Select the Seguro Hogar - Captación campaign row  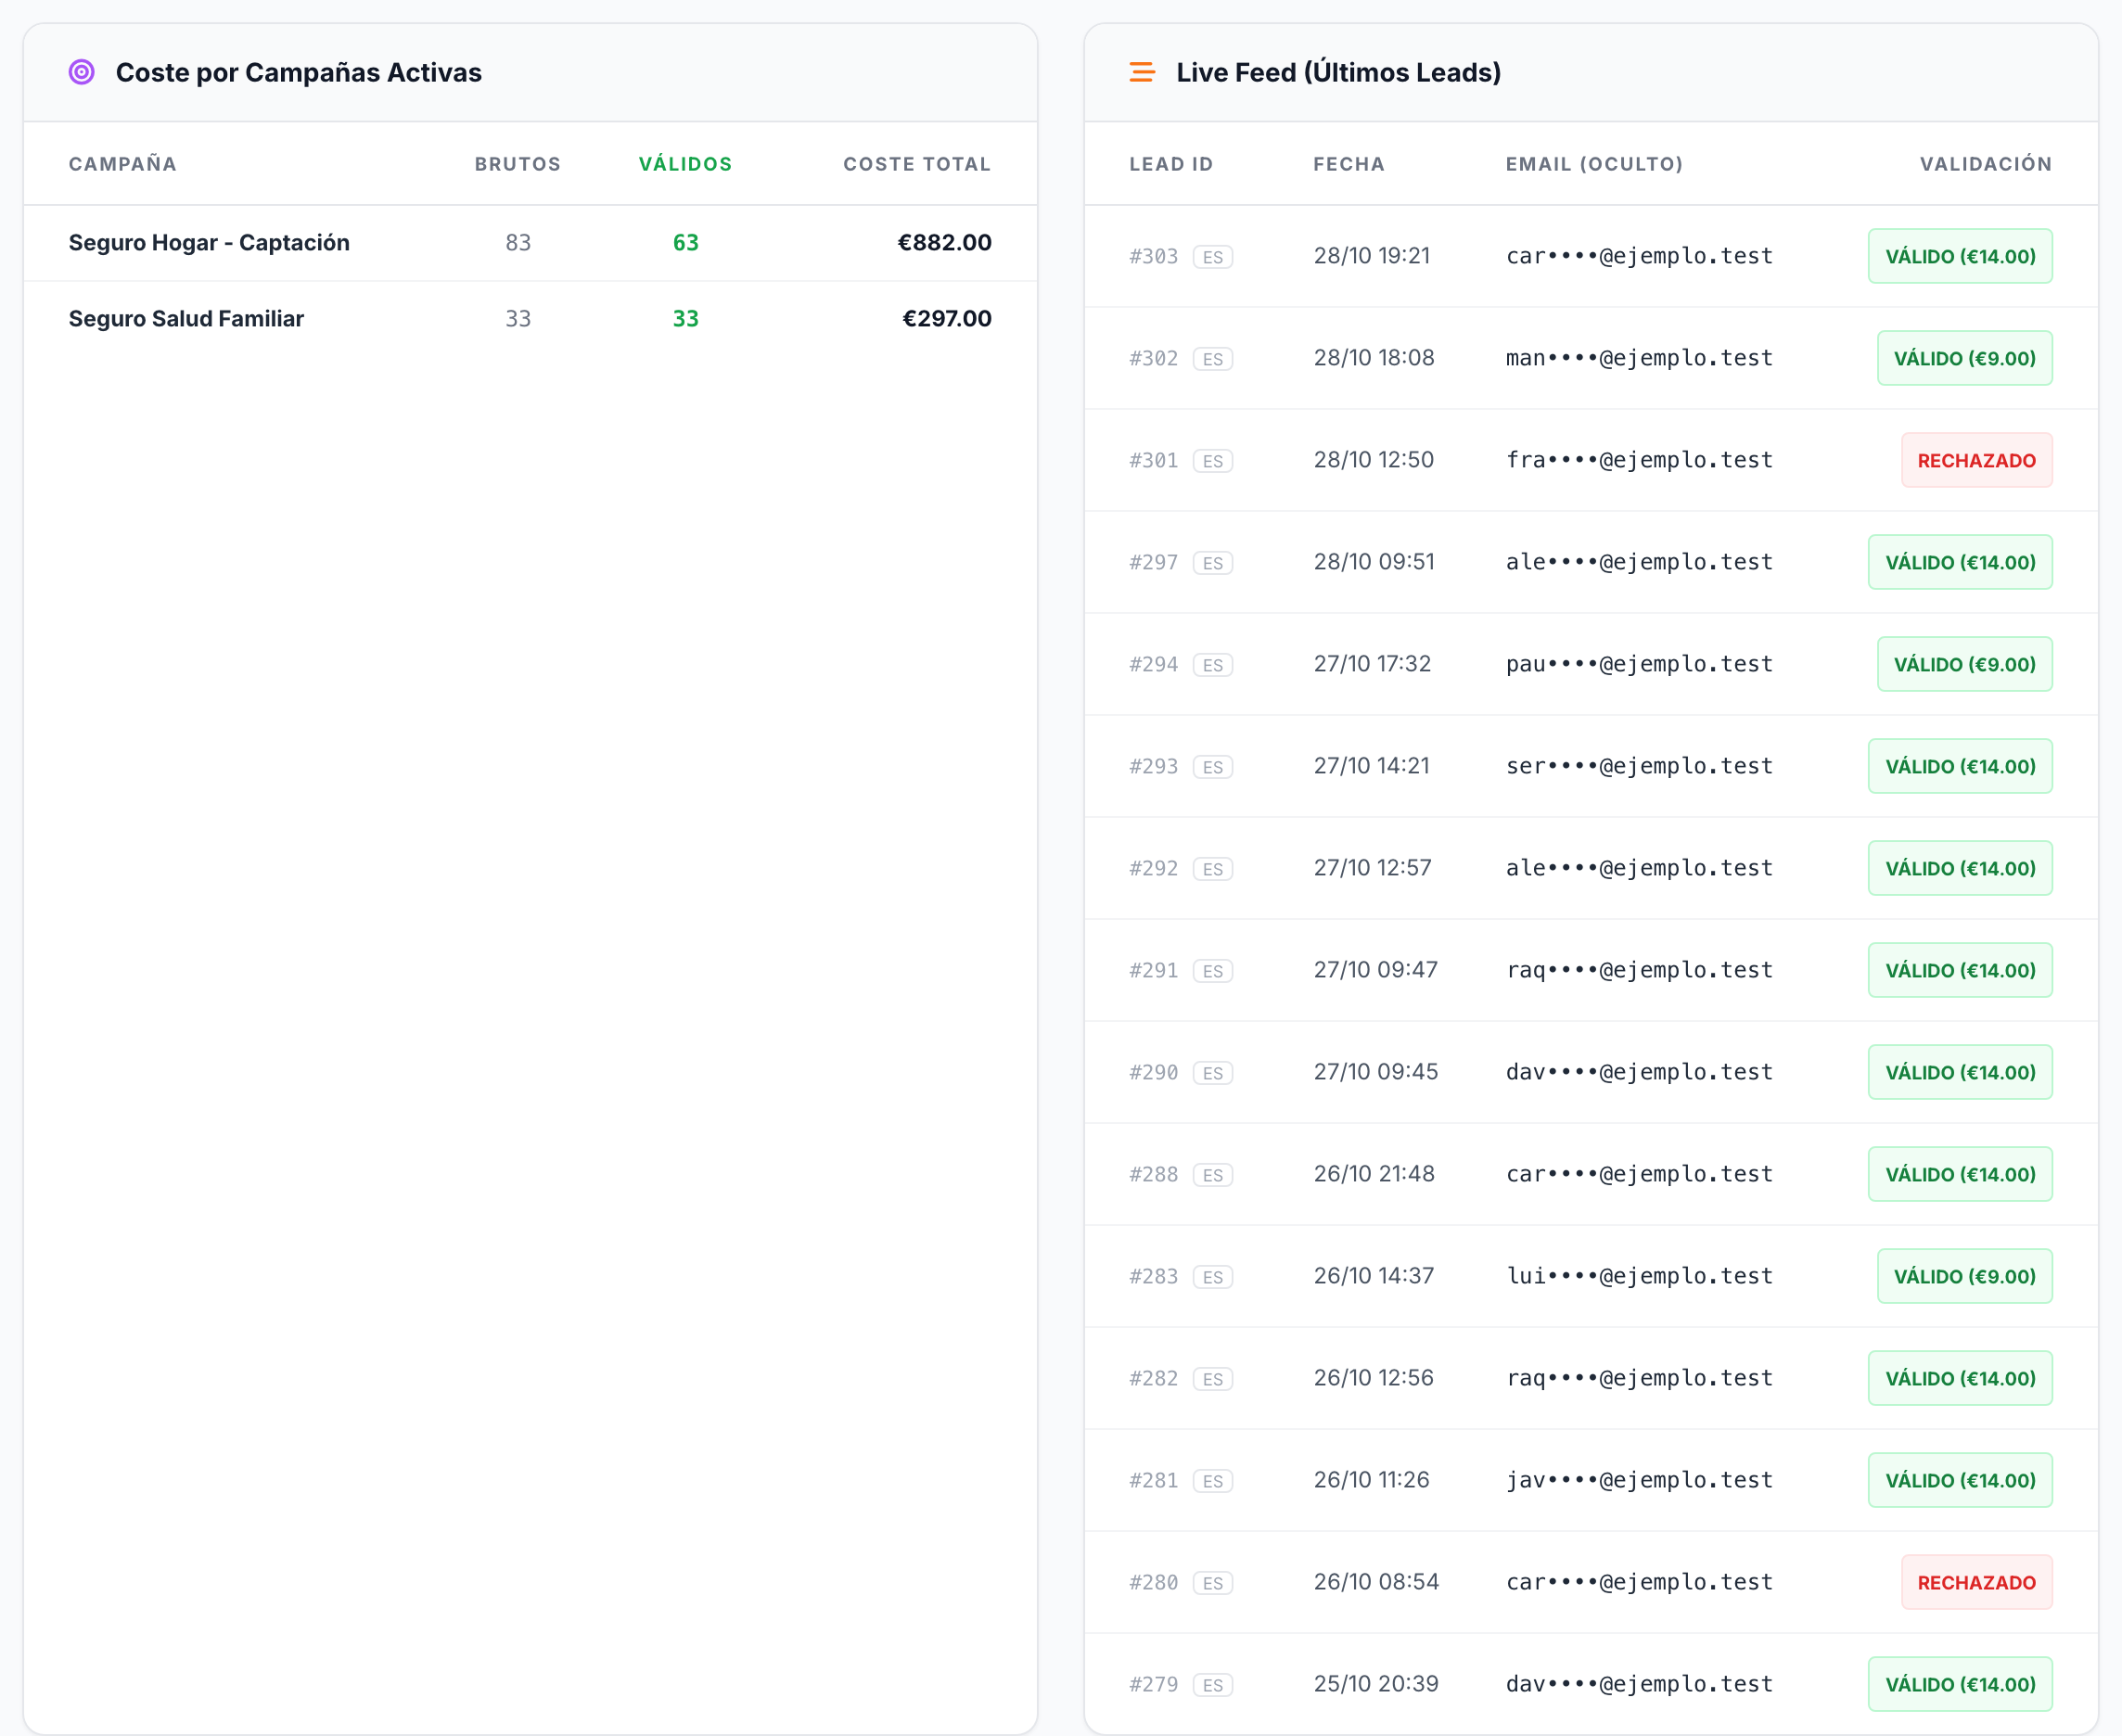point(530,243)
